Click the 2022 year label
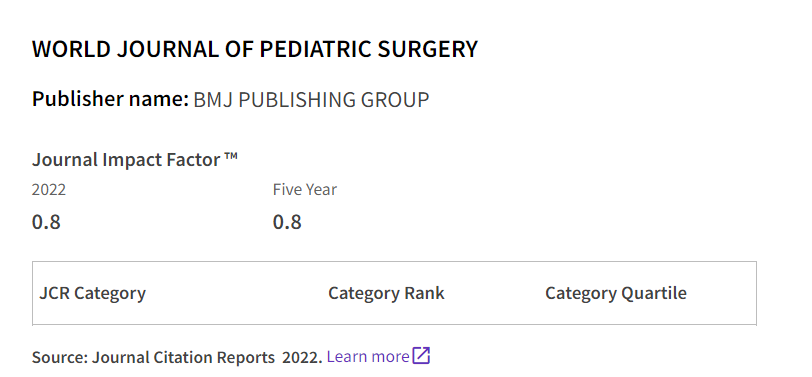Screen dimensions: 812x377 click(x=49, y=190)
